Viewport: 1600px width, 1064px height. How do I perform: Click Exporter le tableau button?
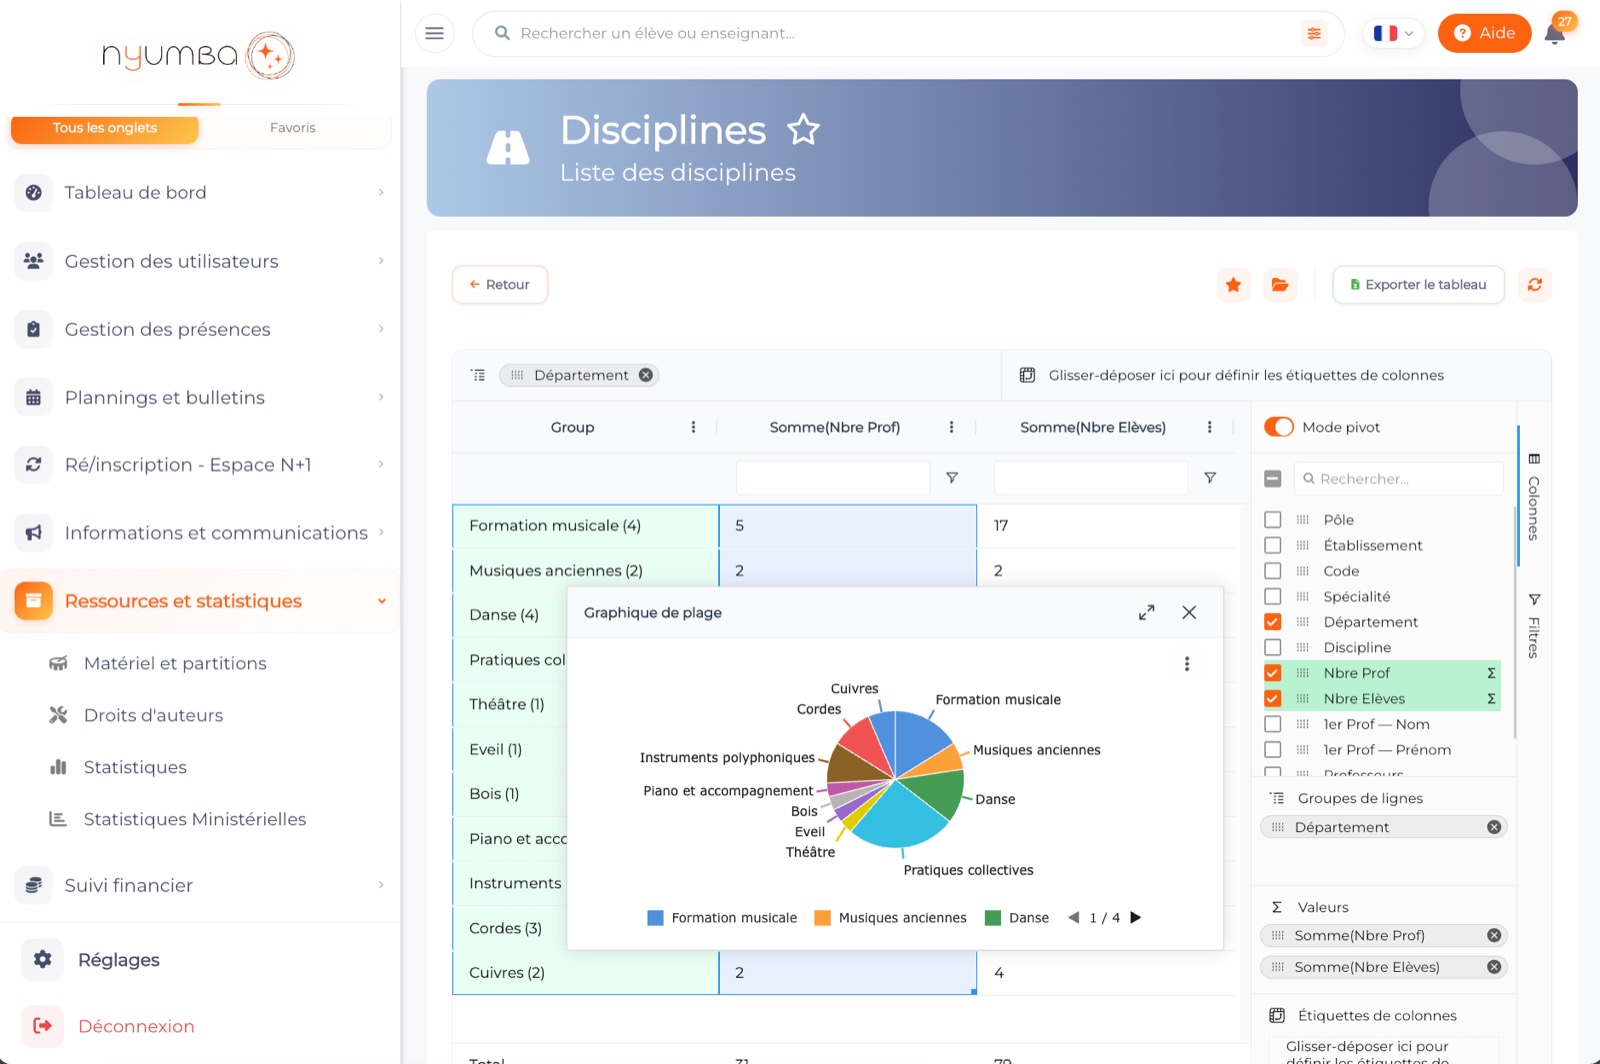click(1418, 285)
